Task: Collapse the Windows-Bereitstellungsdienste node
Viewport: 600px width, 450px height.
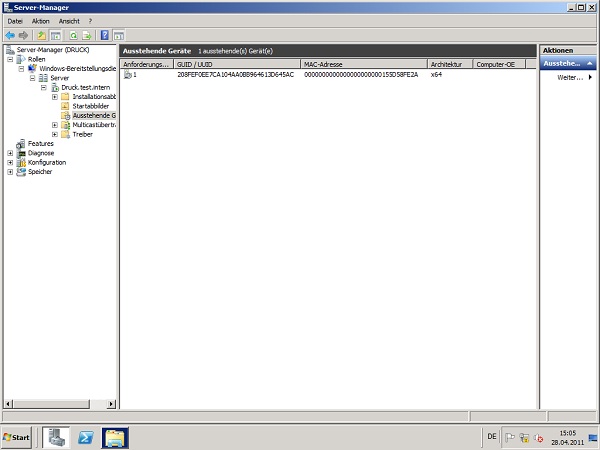Action: tap(21, 68)
